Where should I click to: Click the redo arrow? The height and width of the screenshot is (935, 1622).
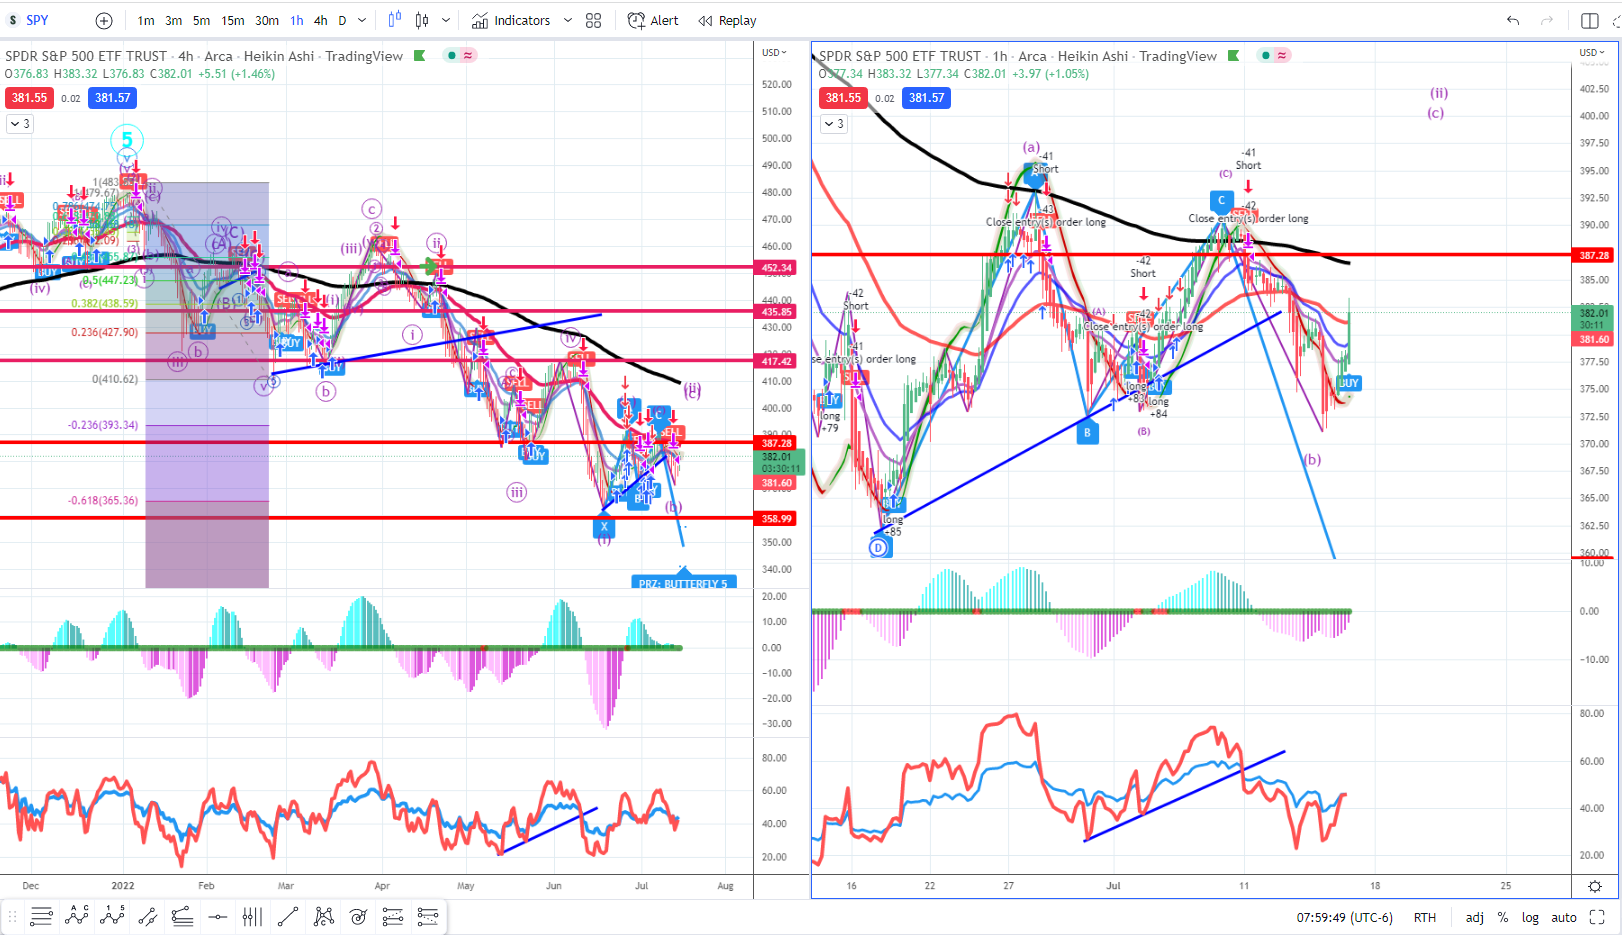1547,20
